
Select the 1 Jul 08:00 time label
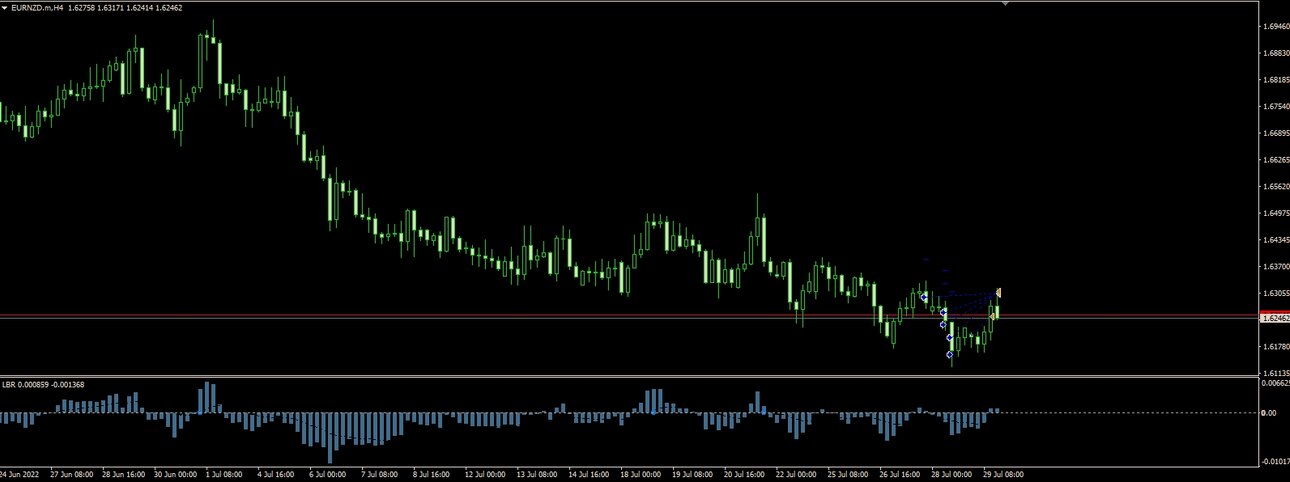coord(224,474)
